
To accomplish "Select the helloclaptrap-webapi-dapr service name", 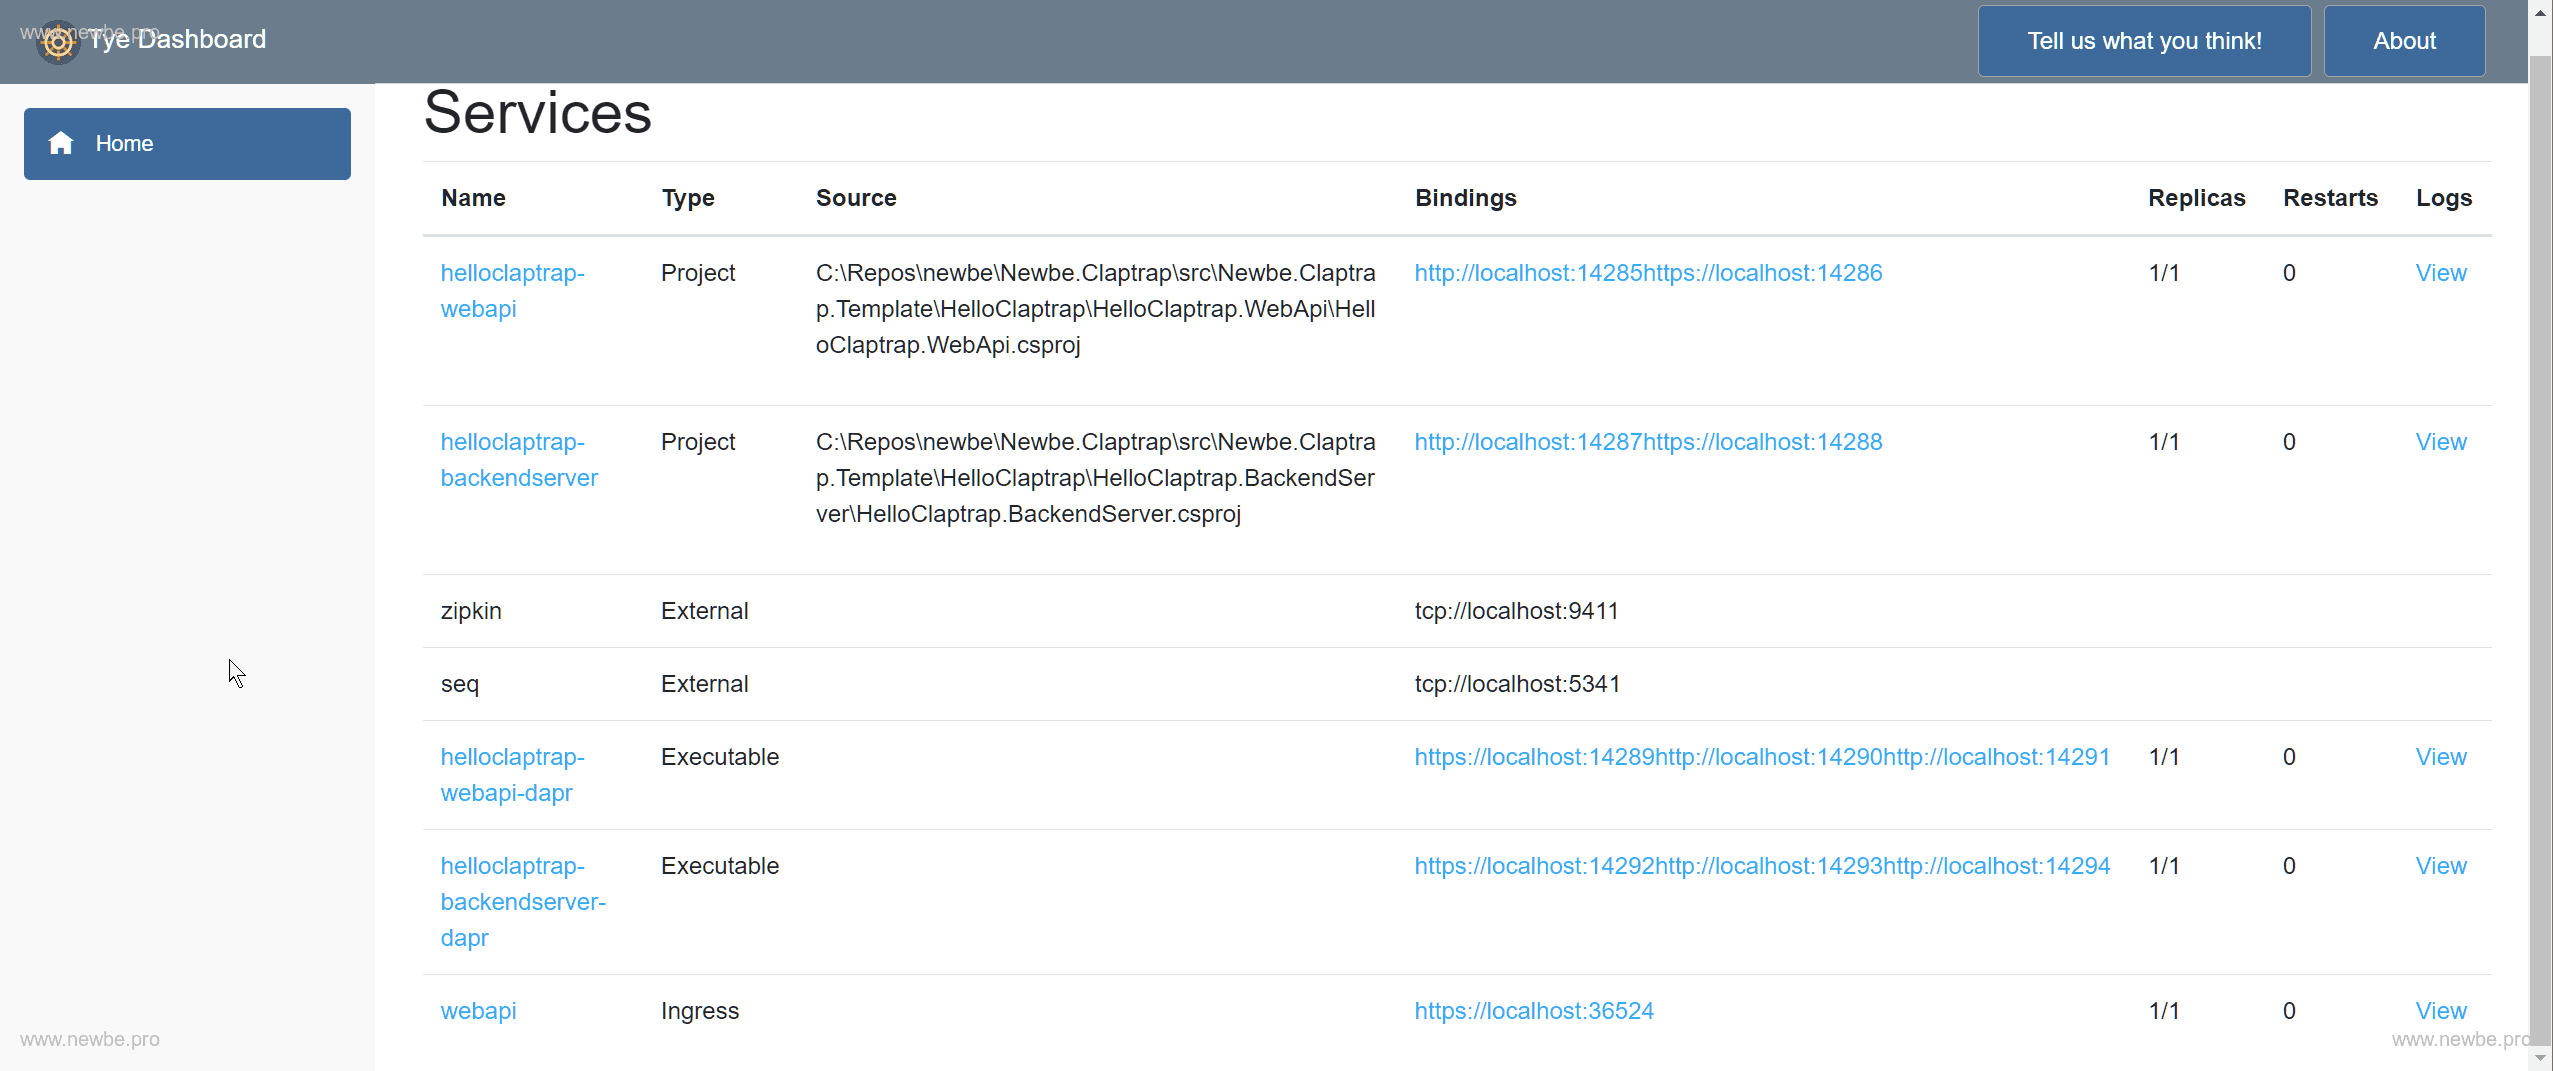I will tap(511, 775).
